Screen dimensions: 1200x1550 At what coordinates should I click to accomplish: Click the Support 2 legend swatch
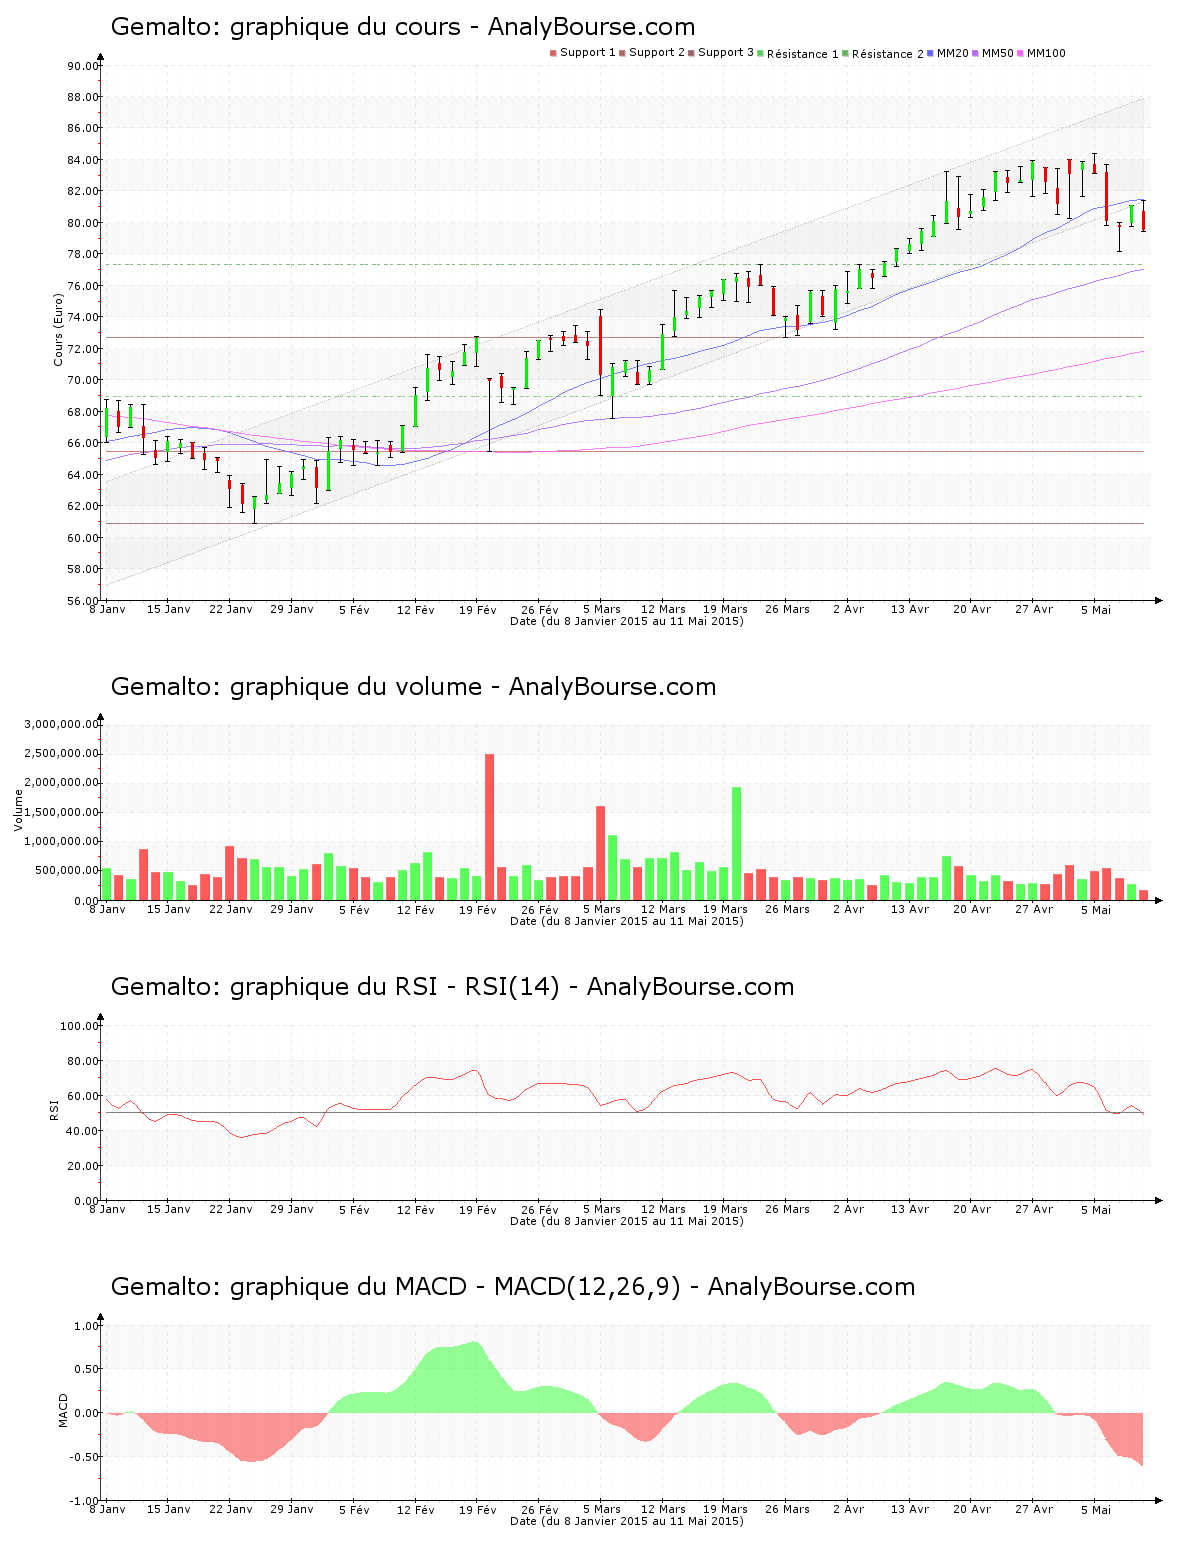pos(622,53)
